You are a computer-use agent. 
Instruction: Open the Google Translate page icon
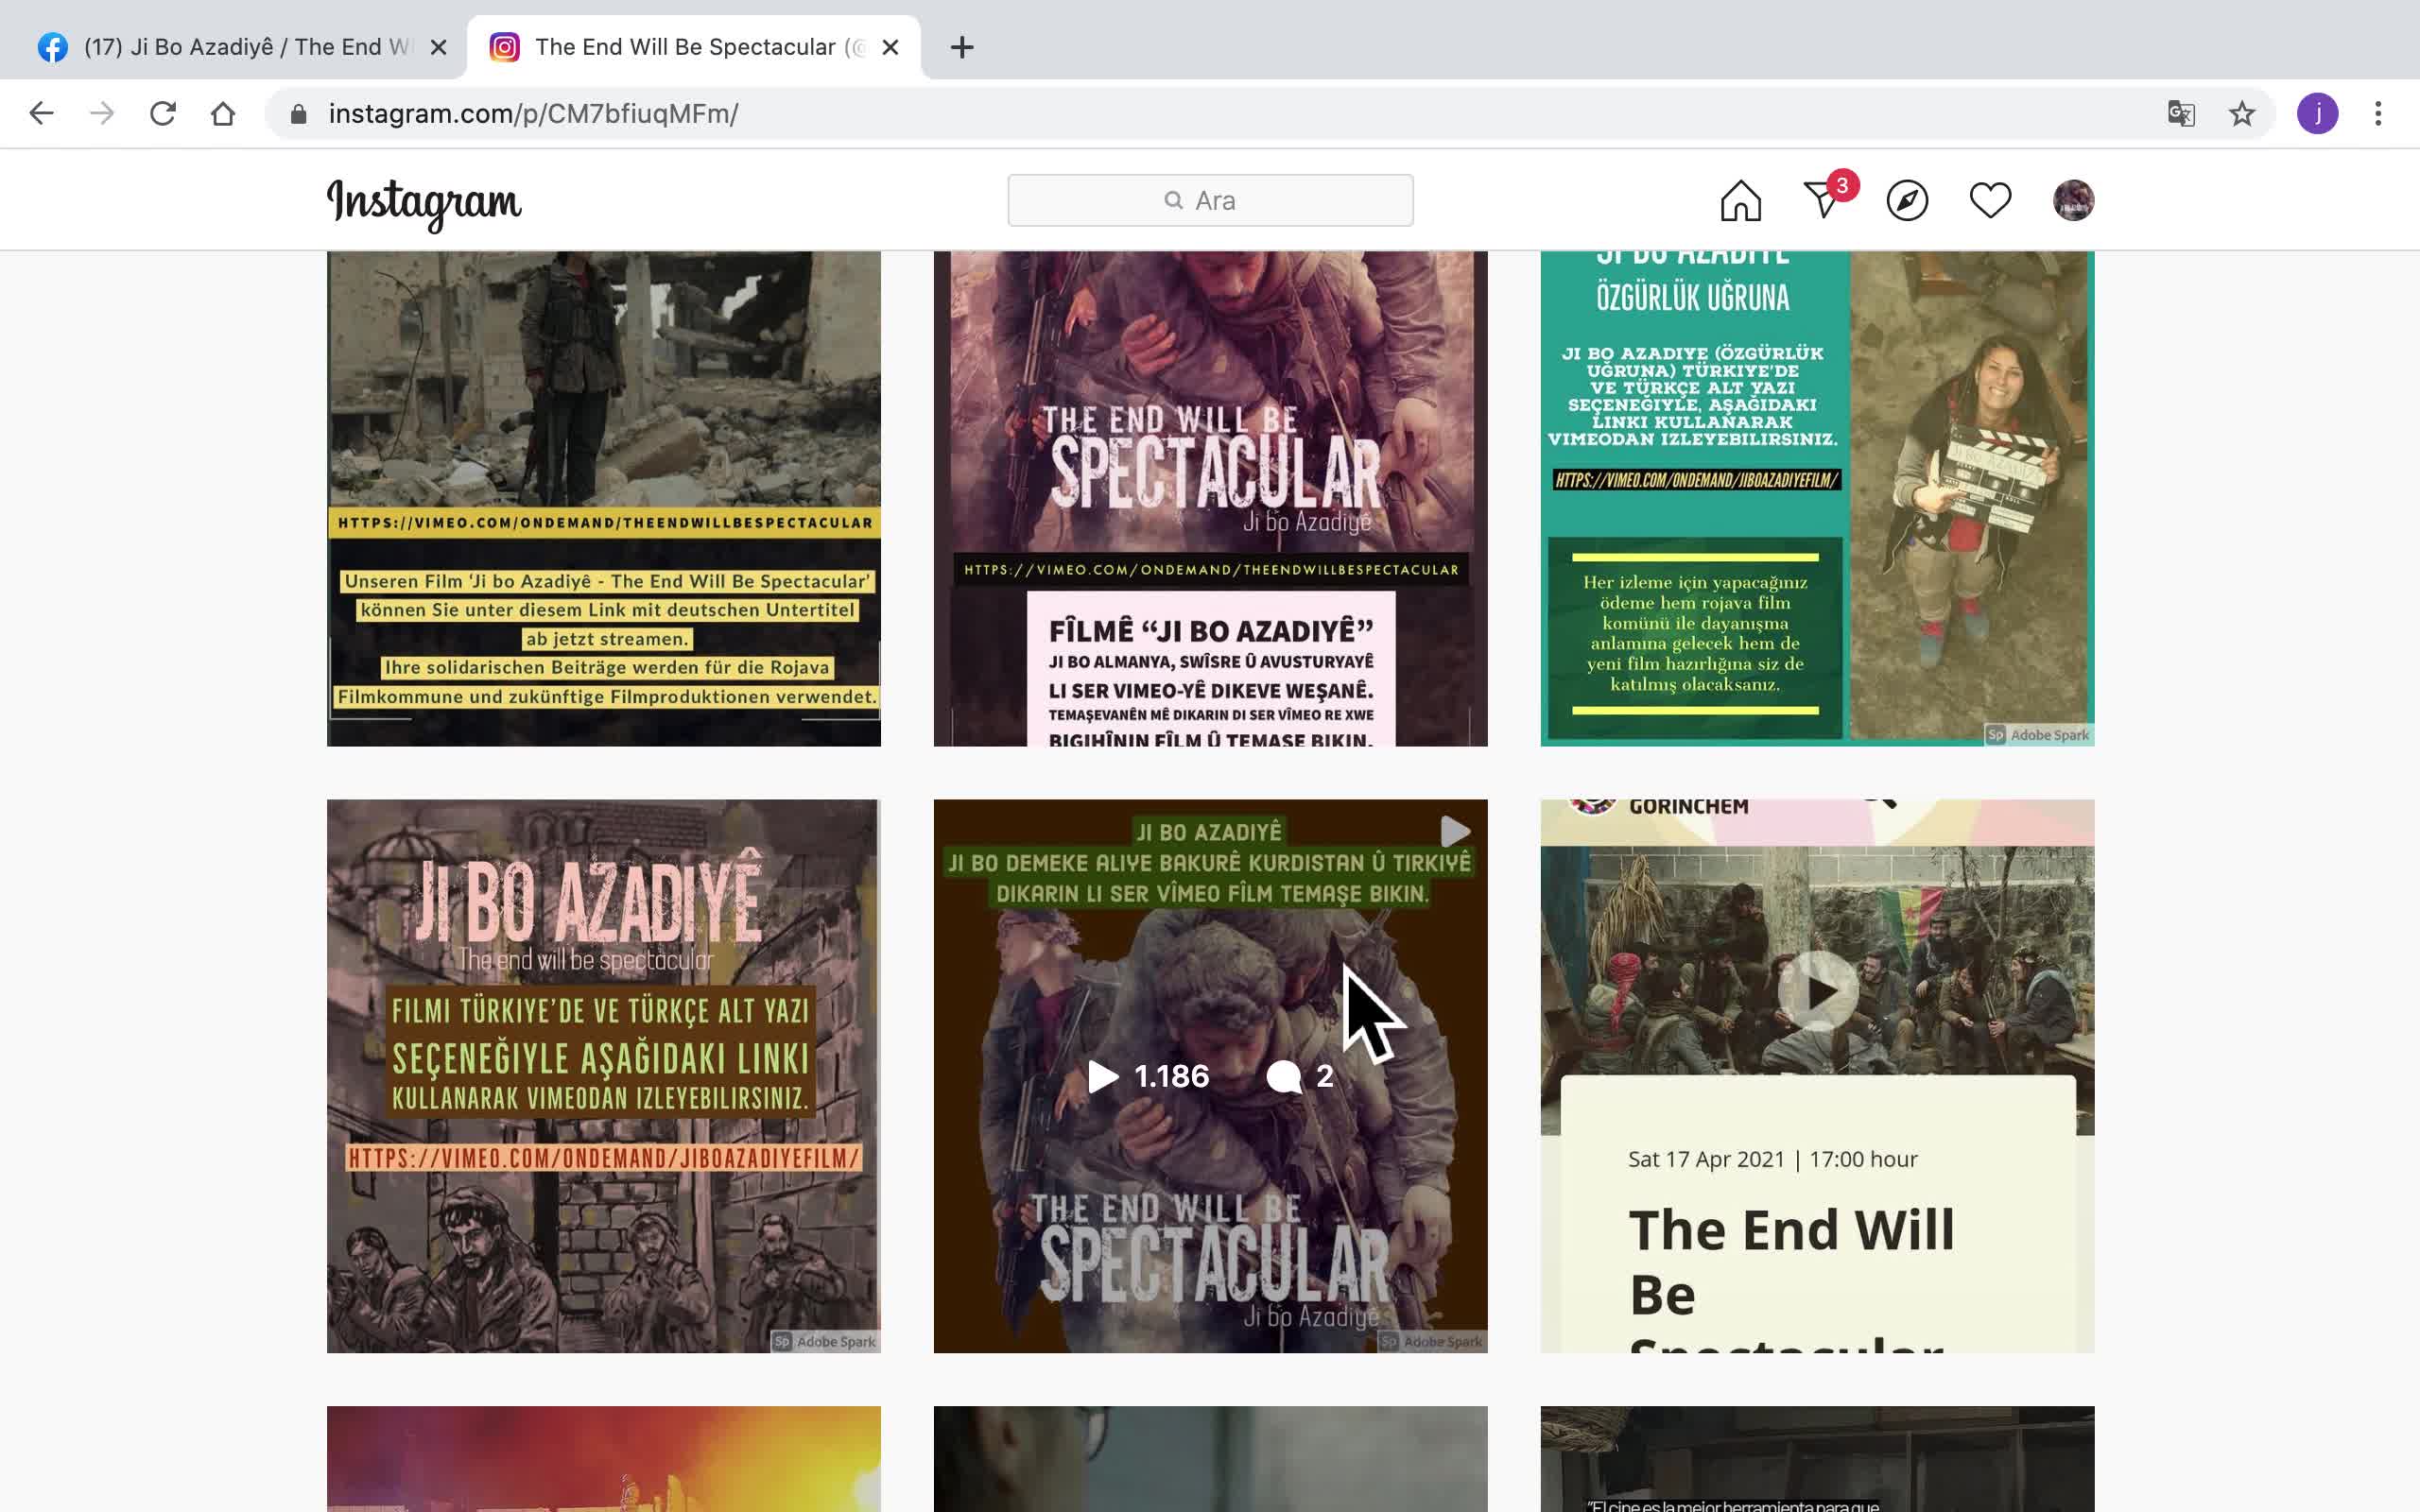click(2181, 113)
